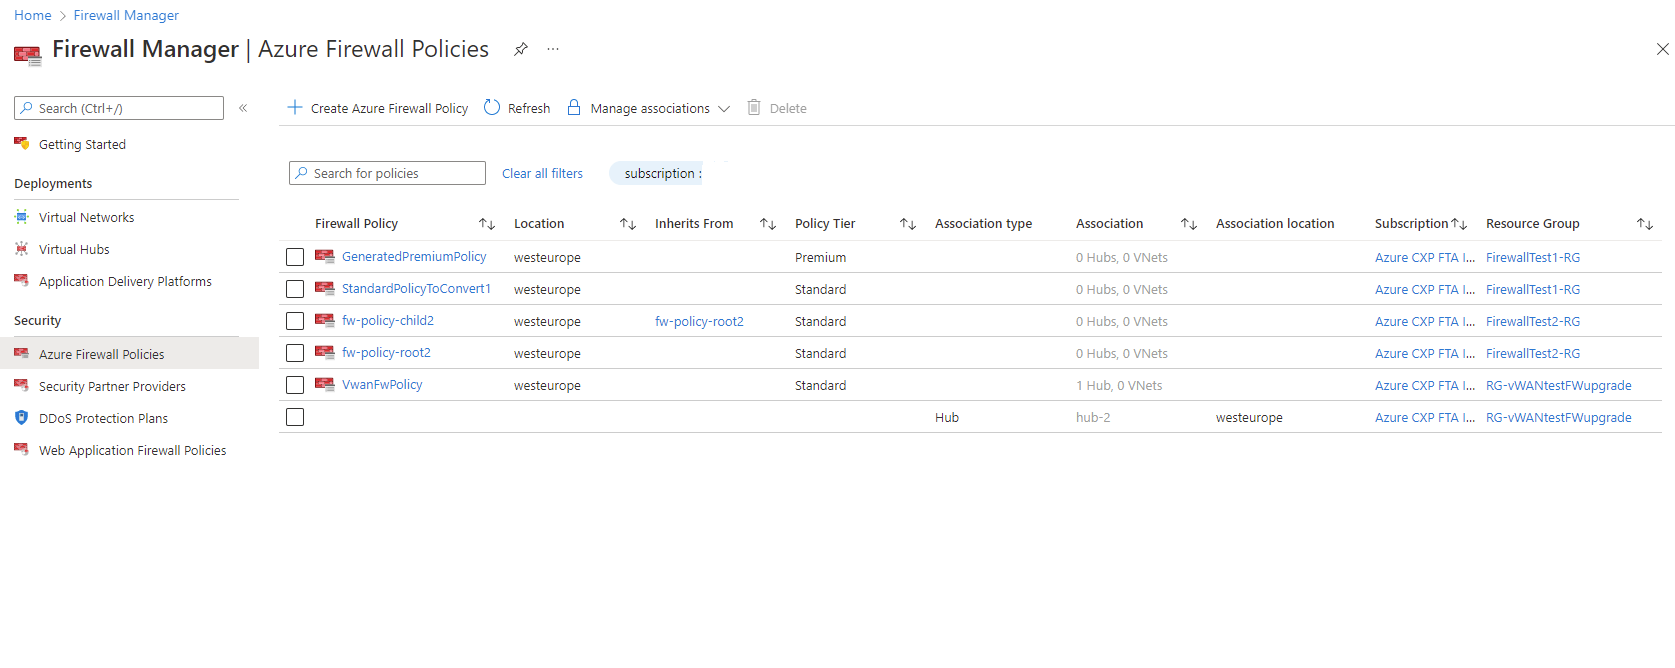The width and height of the screenshot is (1675, 668).
Task: Select the GeneratedPremiumPolicy row checkbox
Action: pos(295,257)
